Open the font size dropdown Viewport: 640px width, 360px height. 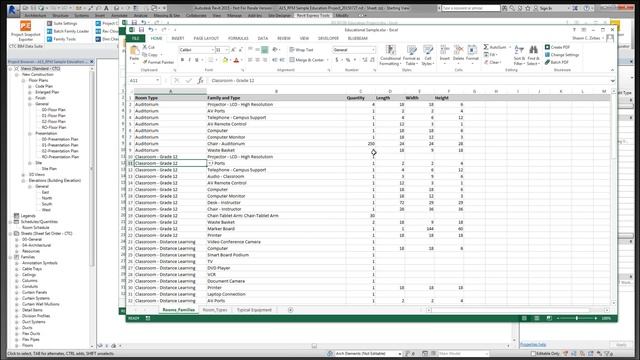click(227, 50)
